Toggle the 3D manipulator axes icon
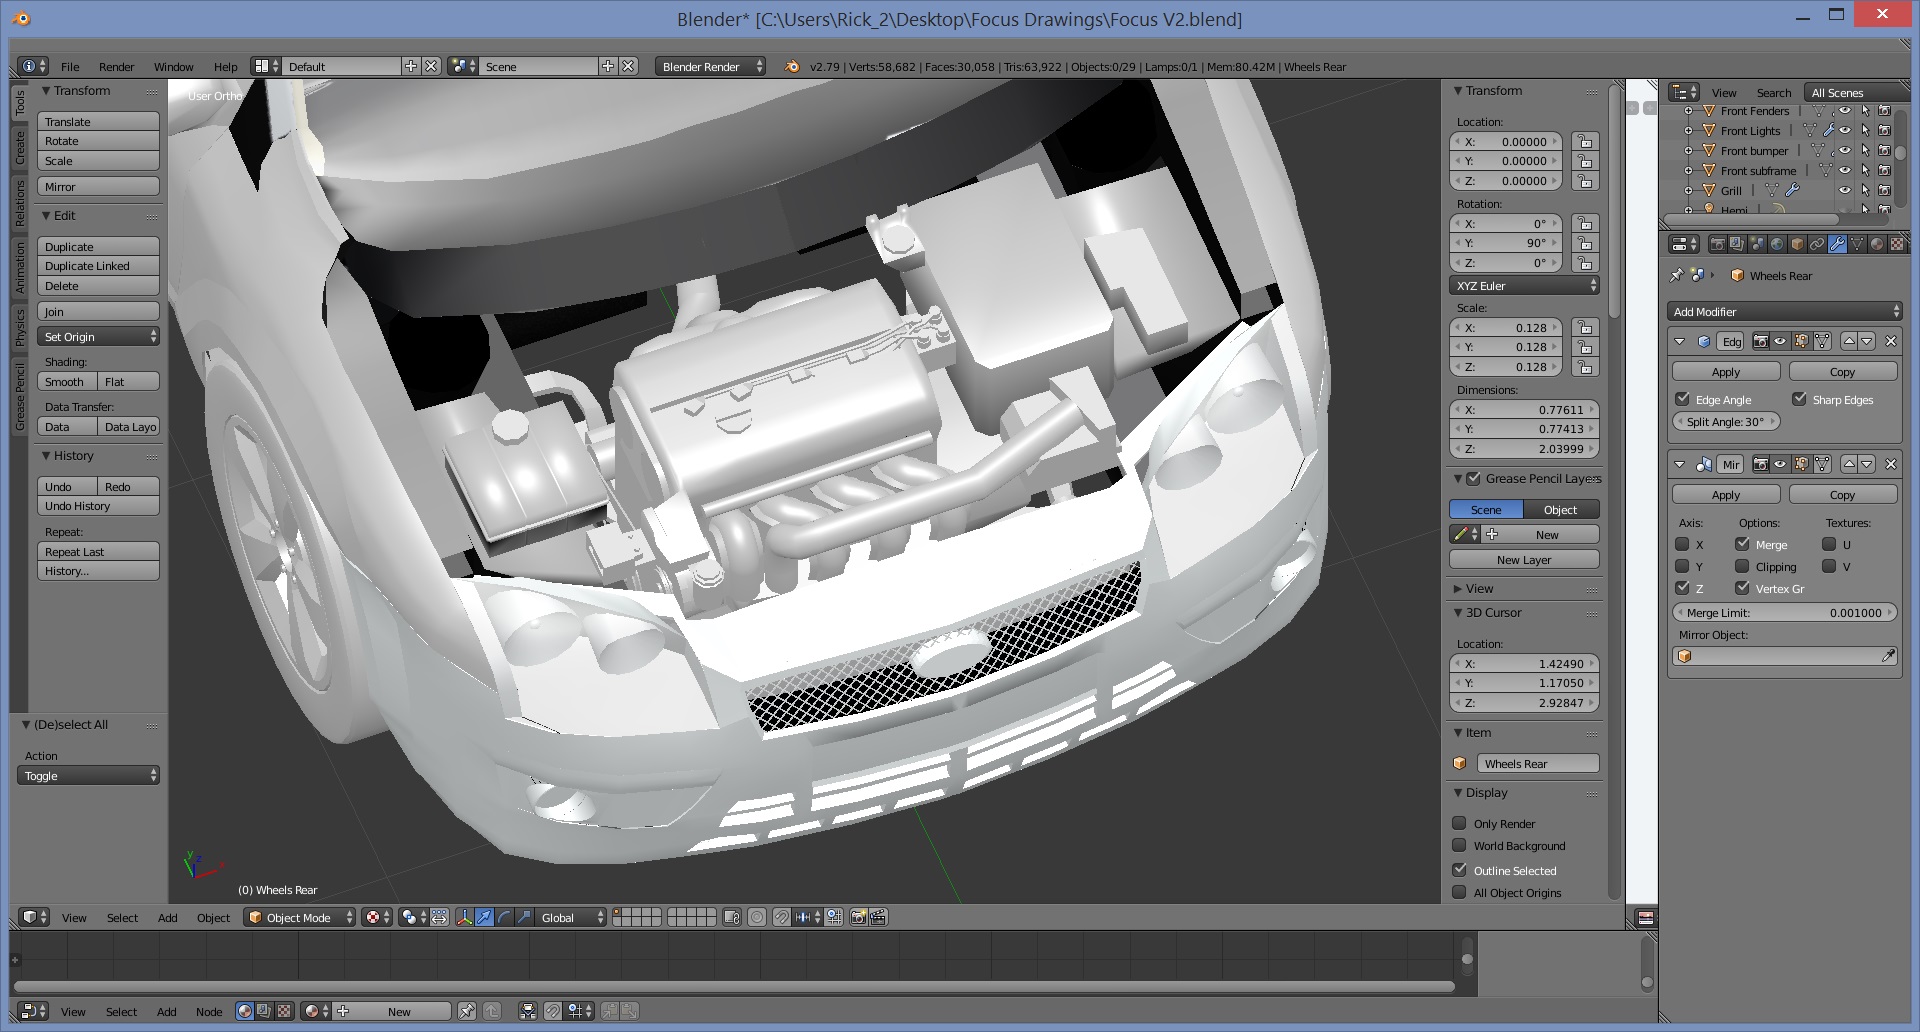This screenshot has width=1920, height=1032. (464, 917)
